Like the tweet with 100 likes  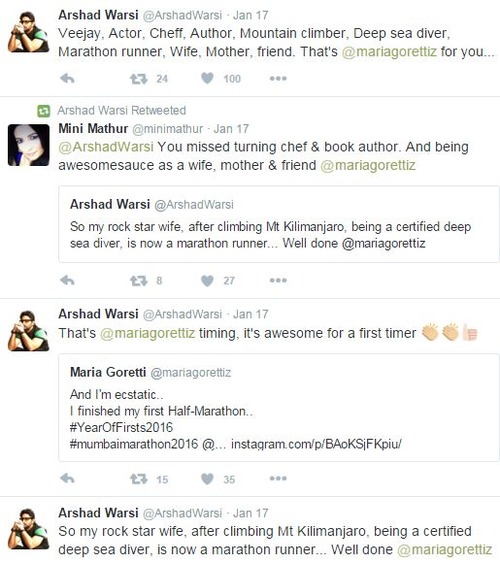click(207, 78)
